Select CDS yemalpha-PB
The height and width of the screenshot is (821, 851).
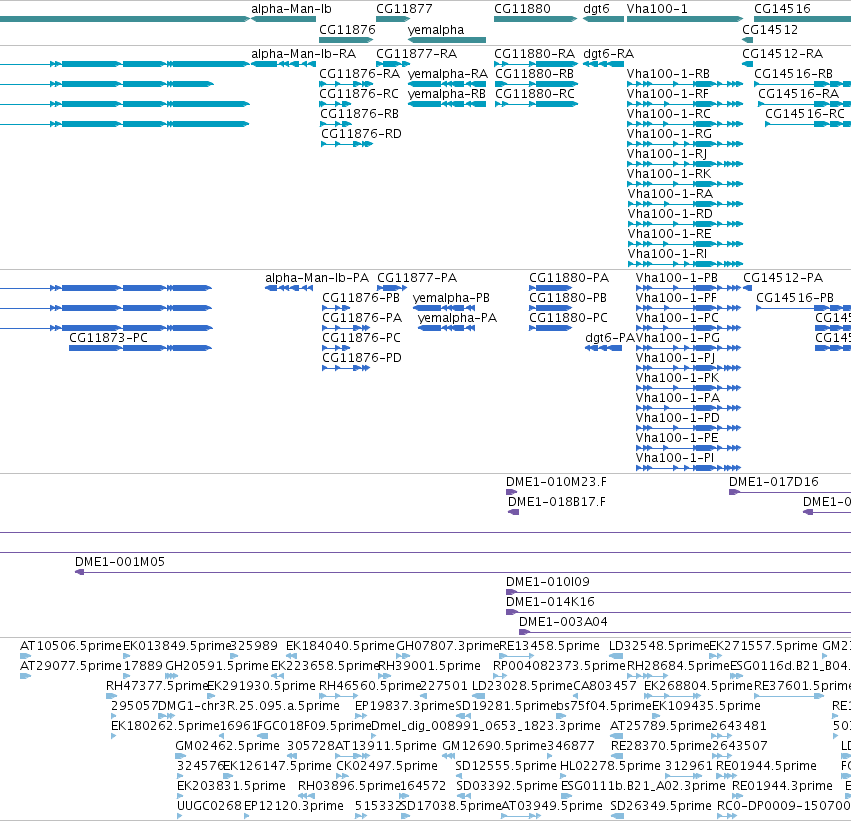pyautogui.click(x=451, y=298)
